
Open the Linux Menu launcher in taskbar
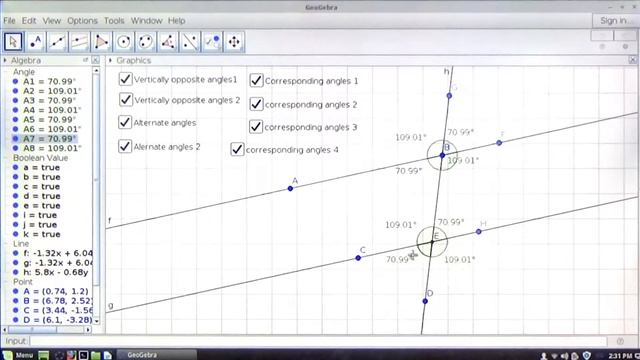click(x=18, y=355)
